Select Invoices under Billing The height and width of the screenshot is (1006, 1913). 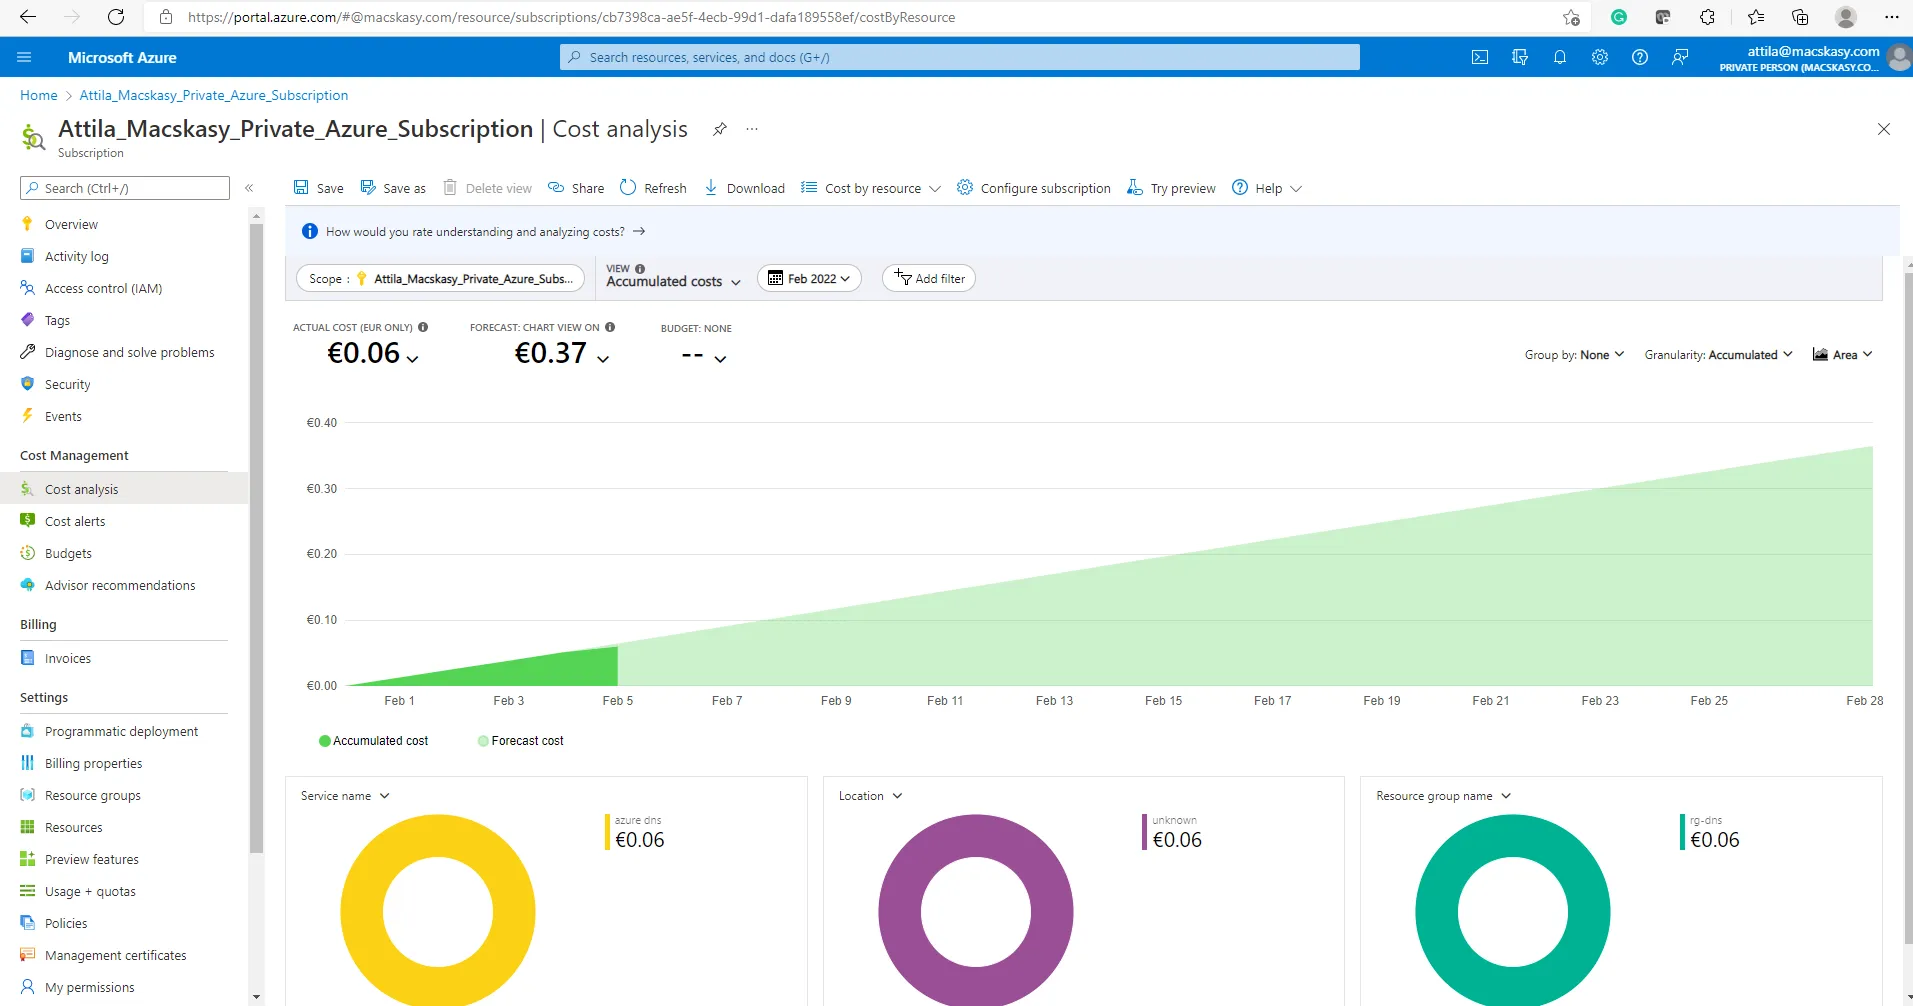click(x=68, y=658)
